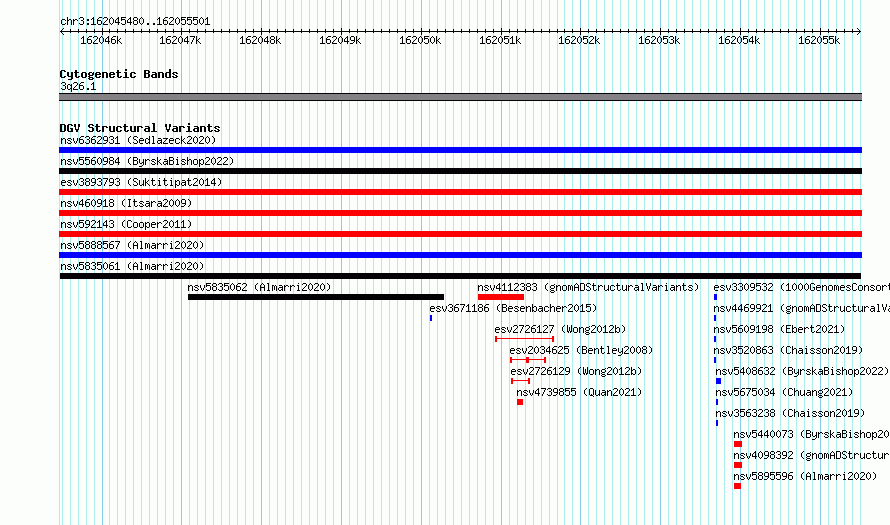890x525 pixels.
Task: Select the blue square under nsv5408632
Action: point(719,381)
